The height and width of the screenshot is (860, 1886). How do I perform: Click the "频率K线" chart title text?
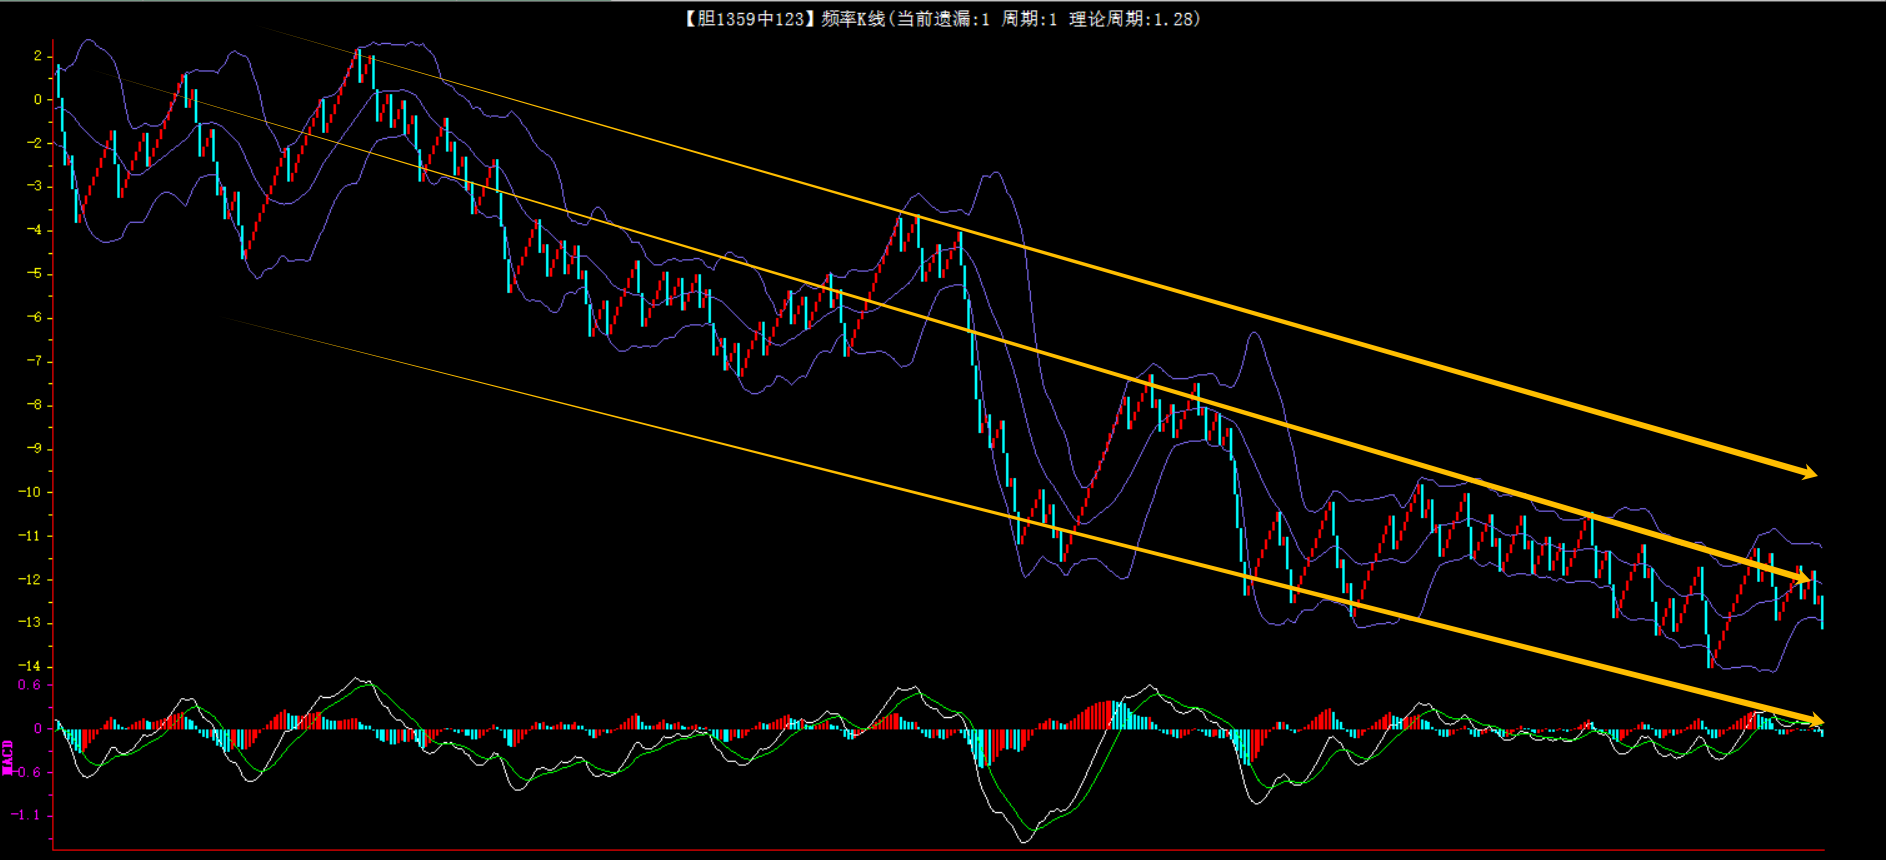point(852,19)
